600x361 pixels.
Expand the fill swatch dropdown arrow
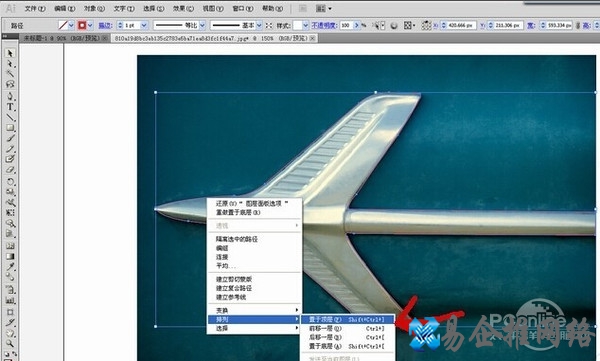pos(71,26)
